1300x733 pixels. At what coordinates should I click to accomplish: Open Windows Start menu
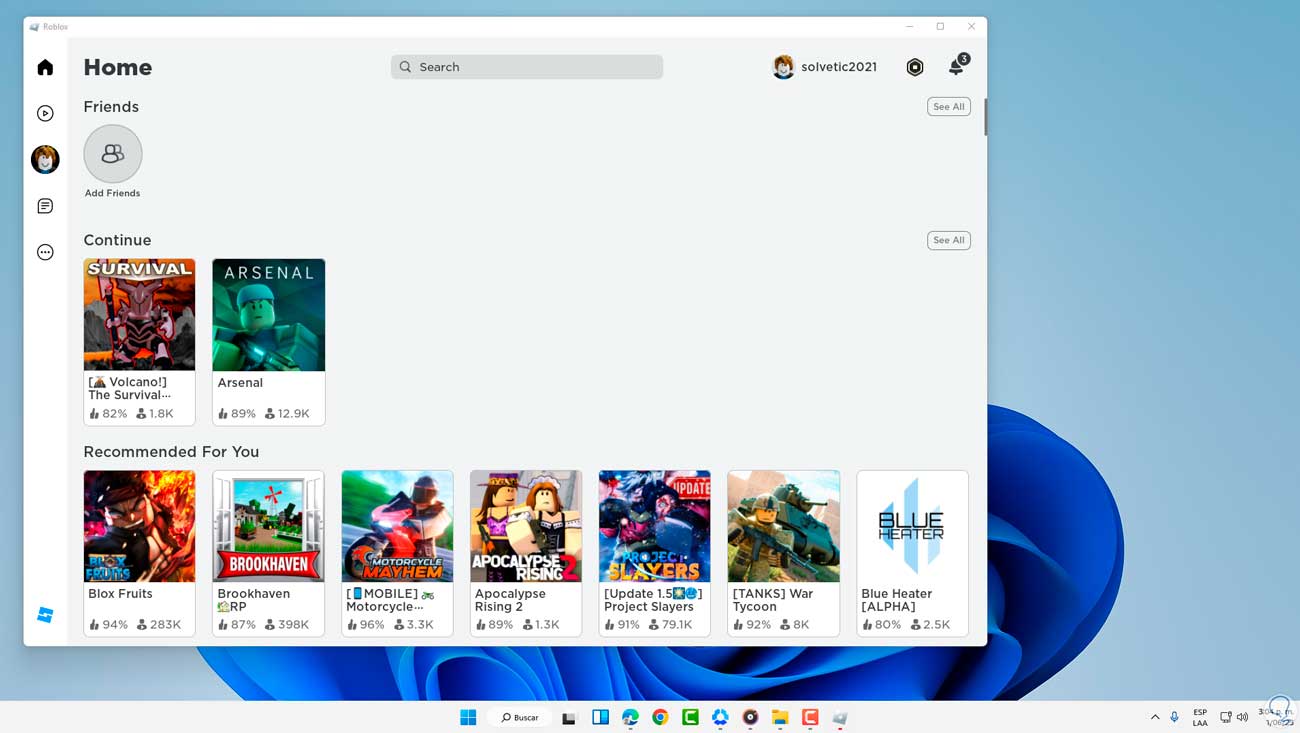[468, 717]
